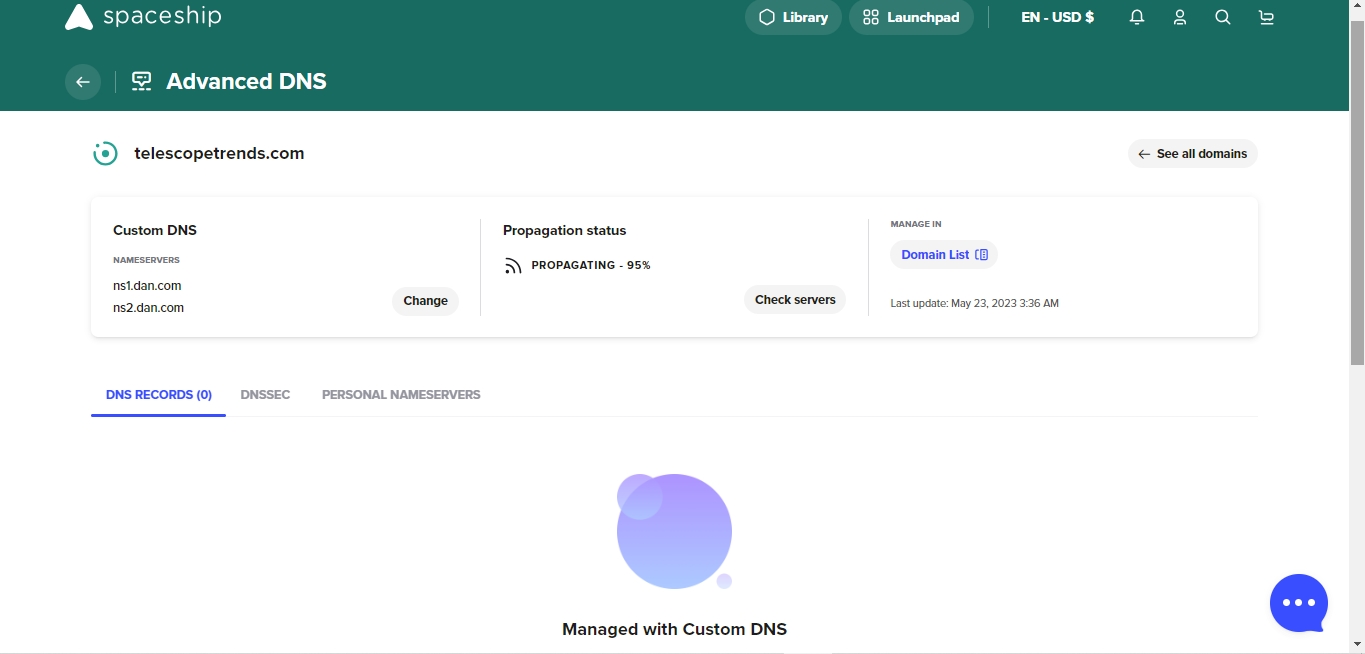Click Change nameservers button

425,301
